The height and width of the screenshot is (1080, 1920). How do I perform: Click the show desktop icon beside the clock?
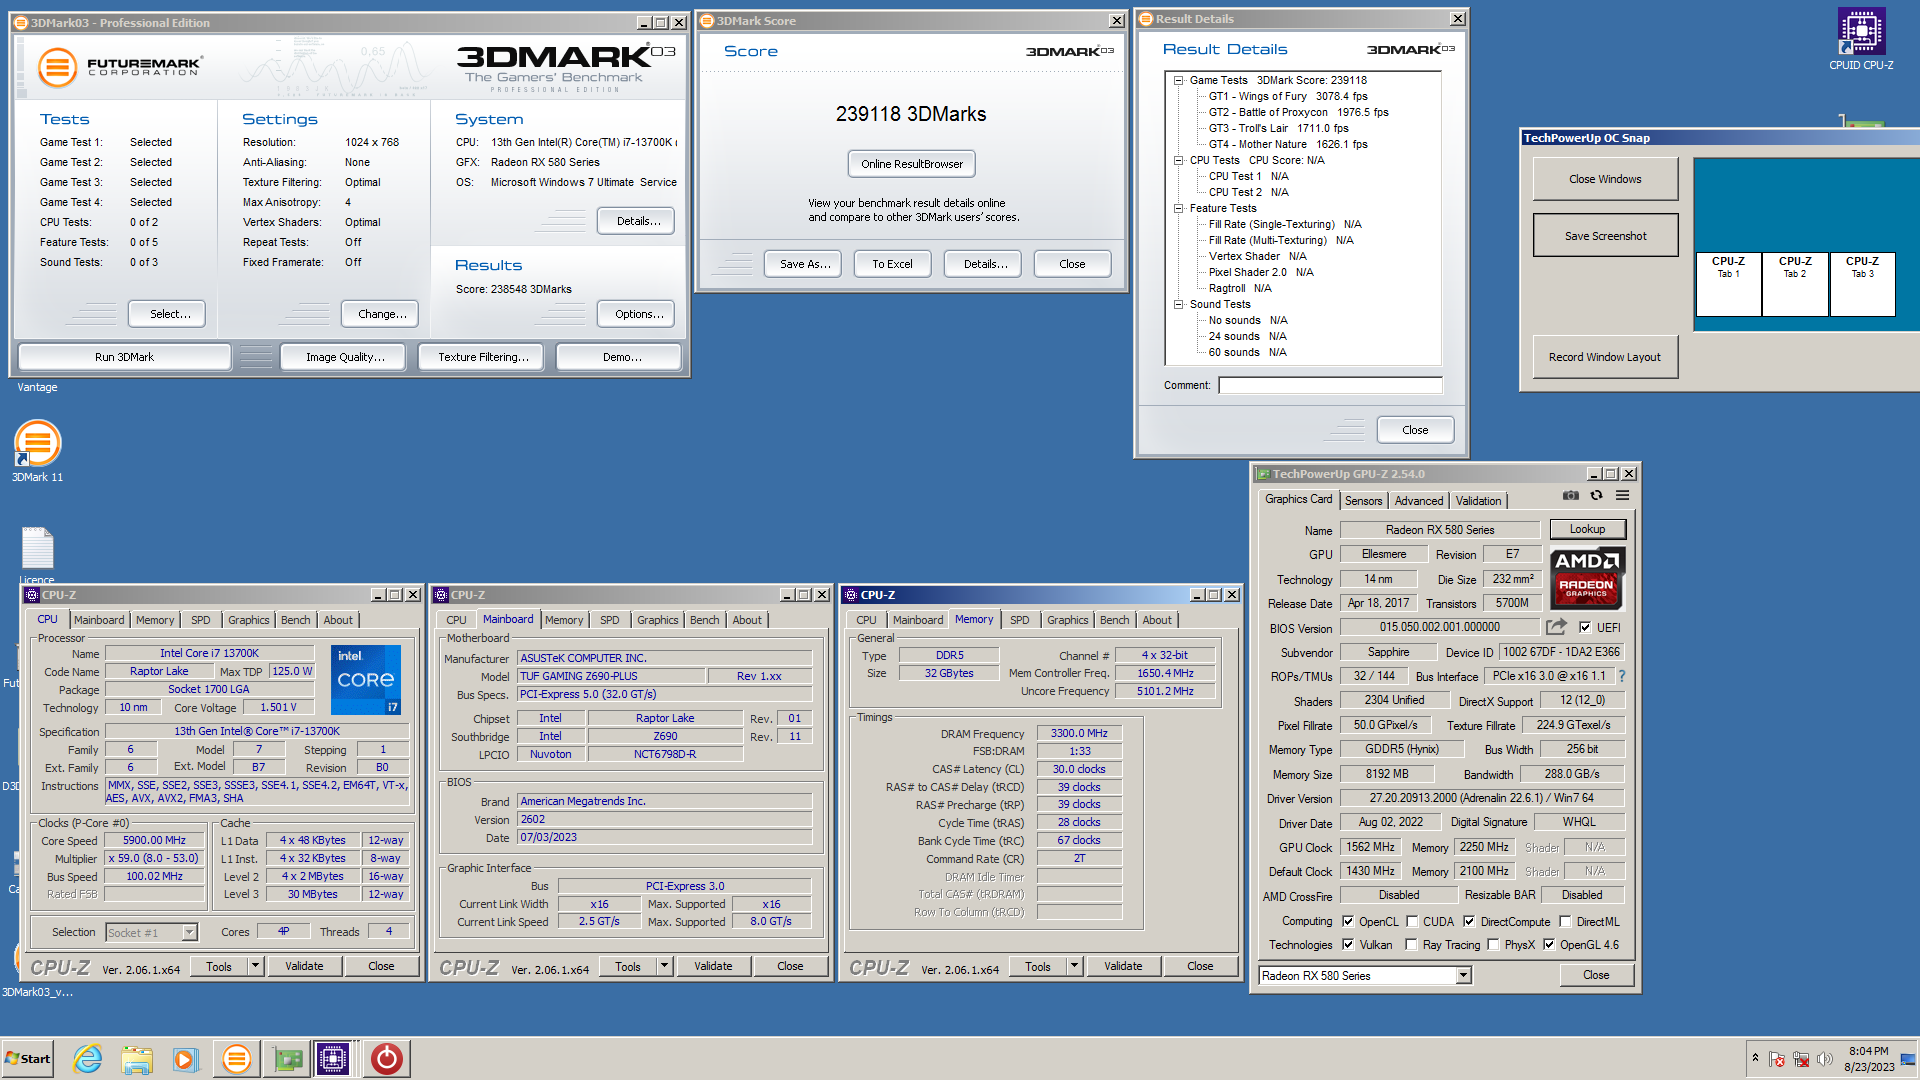[x=1908, y=1059]
